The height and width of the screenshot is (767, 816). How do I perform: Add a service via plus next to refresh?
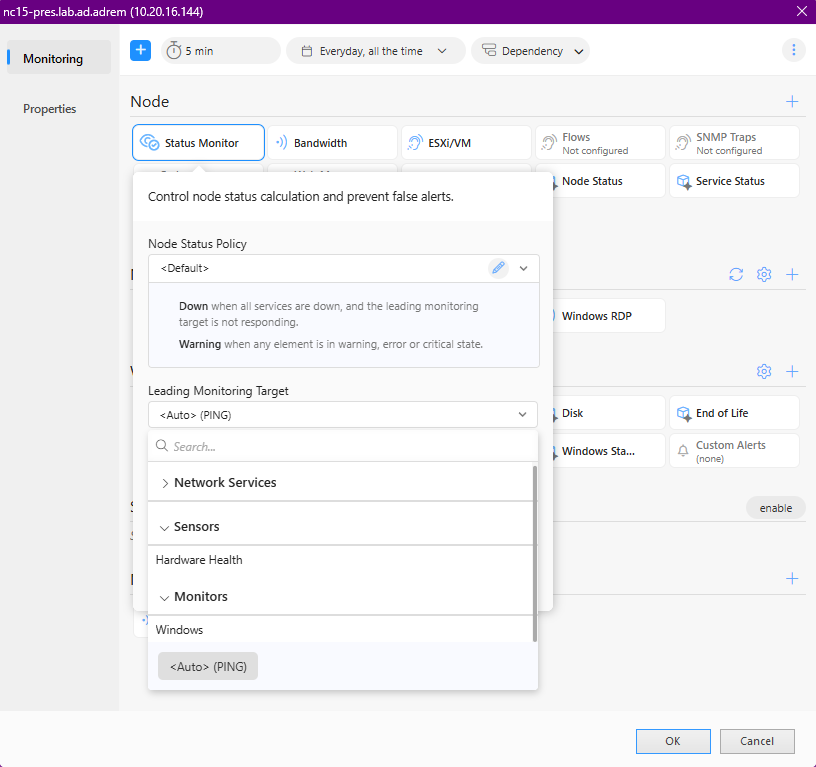792,274
